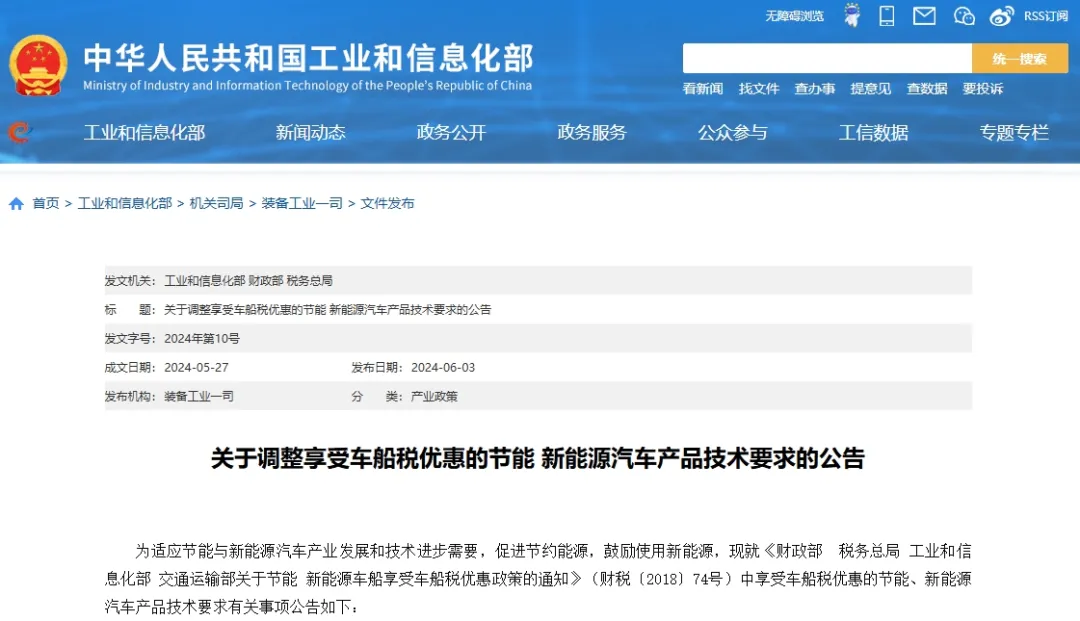
Task: Click the 无障碍浏览 accessibility link
Action: pyautogui.click(x=794, y=16)
